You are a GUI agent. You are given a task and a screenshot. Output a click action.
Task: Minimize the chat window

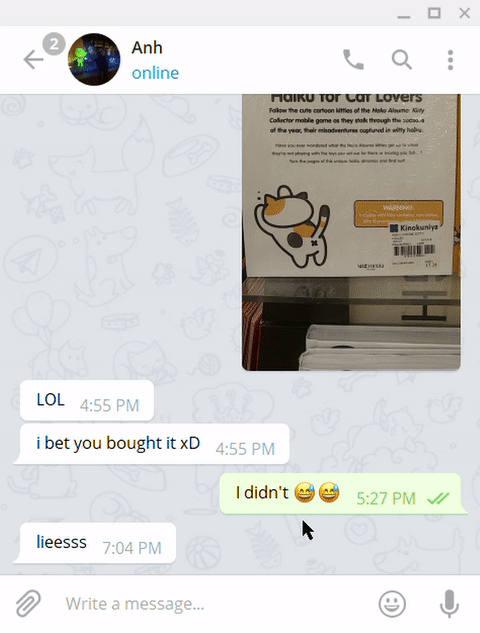pyautogui.click(x=404, y=15)
